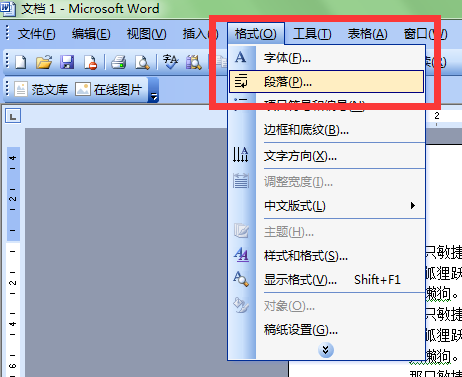This screenshot has height=377, width=462.
Task: Click the Word document icon in title bar
Action: (x=7, y=8)
